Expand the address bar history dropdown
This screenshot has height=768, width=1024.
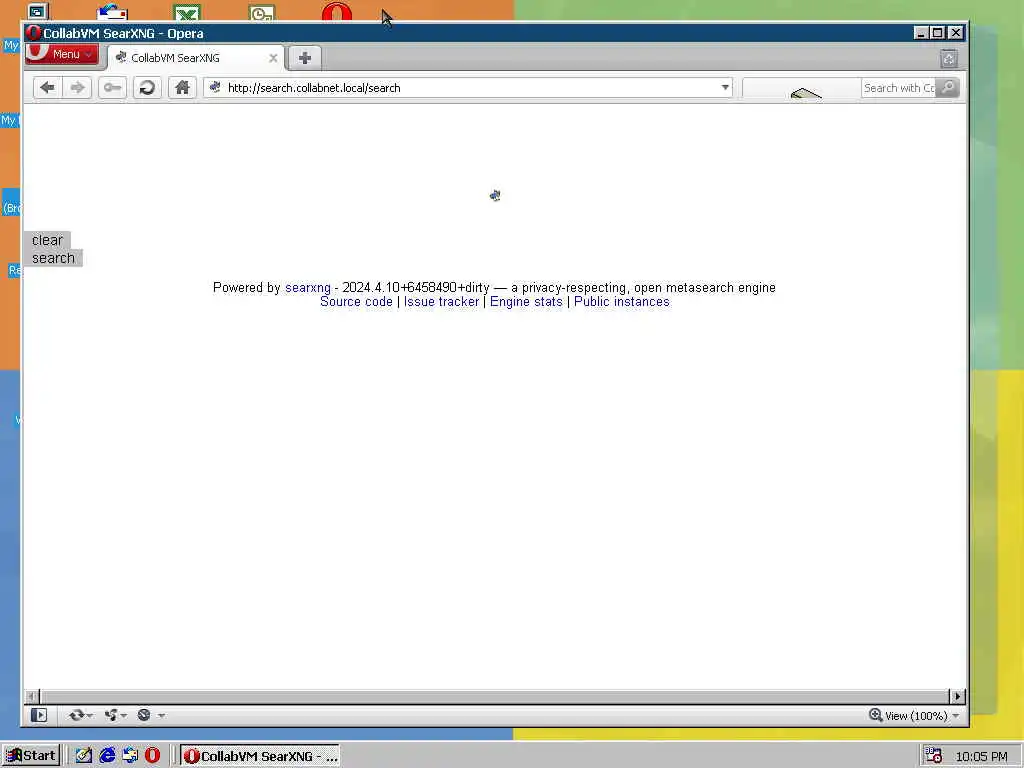(x=725, y=88)
